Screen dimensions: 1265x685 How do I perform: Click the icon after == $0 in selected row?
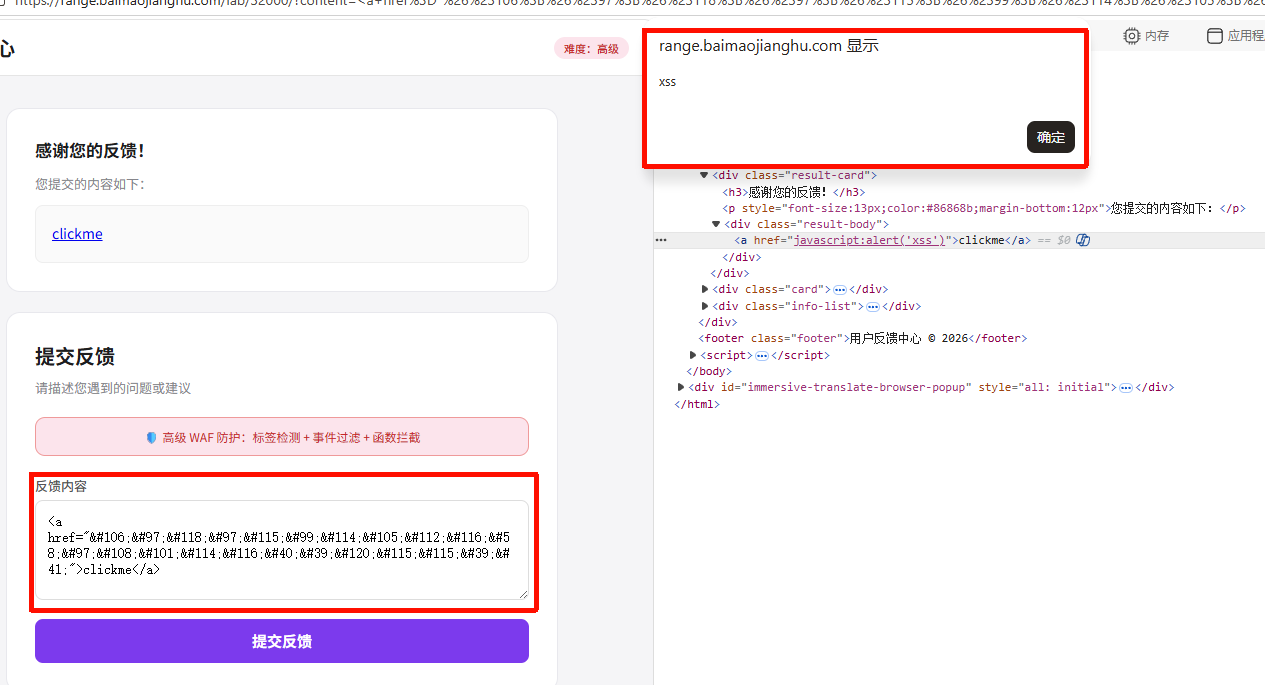tap(1082, 240)
